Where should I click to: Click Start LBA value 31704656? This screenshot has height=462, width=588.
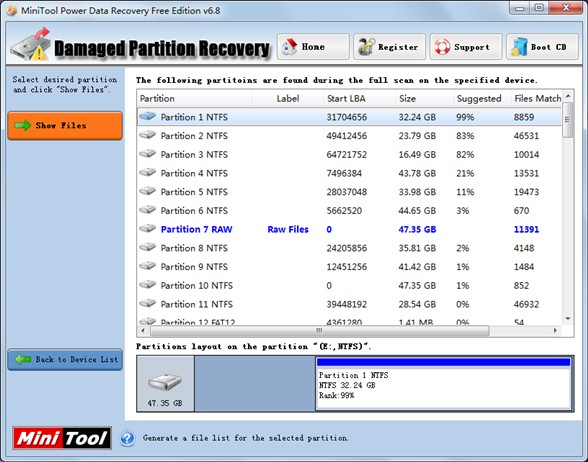tap(346, 117)
